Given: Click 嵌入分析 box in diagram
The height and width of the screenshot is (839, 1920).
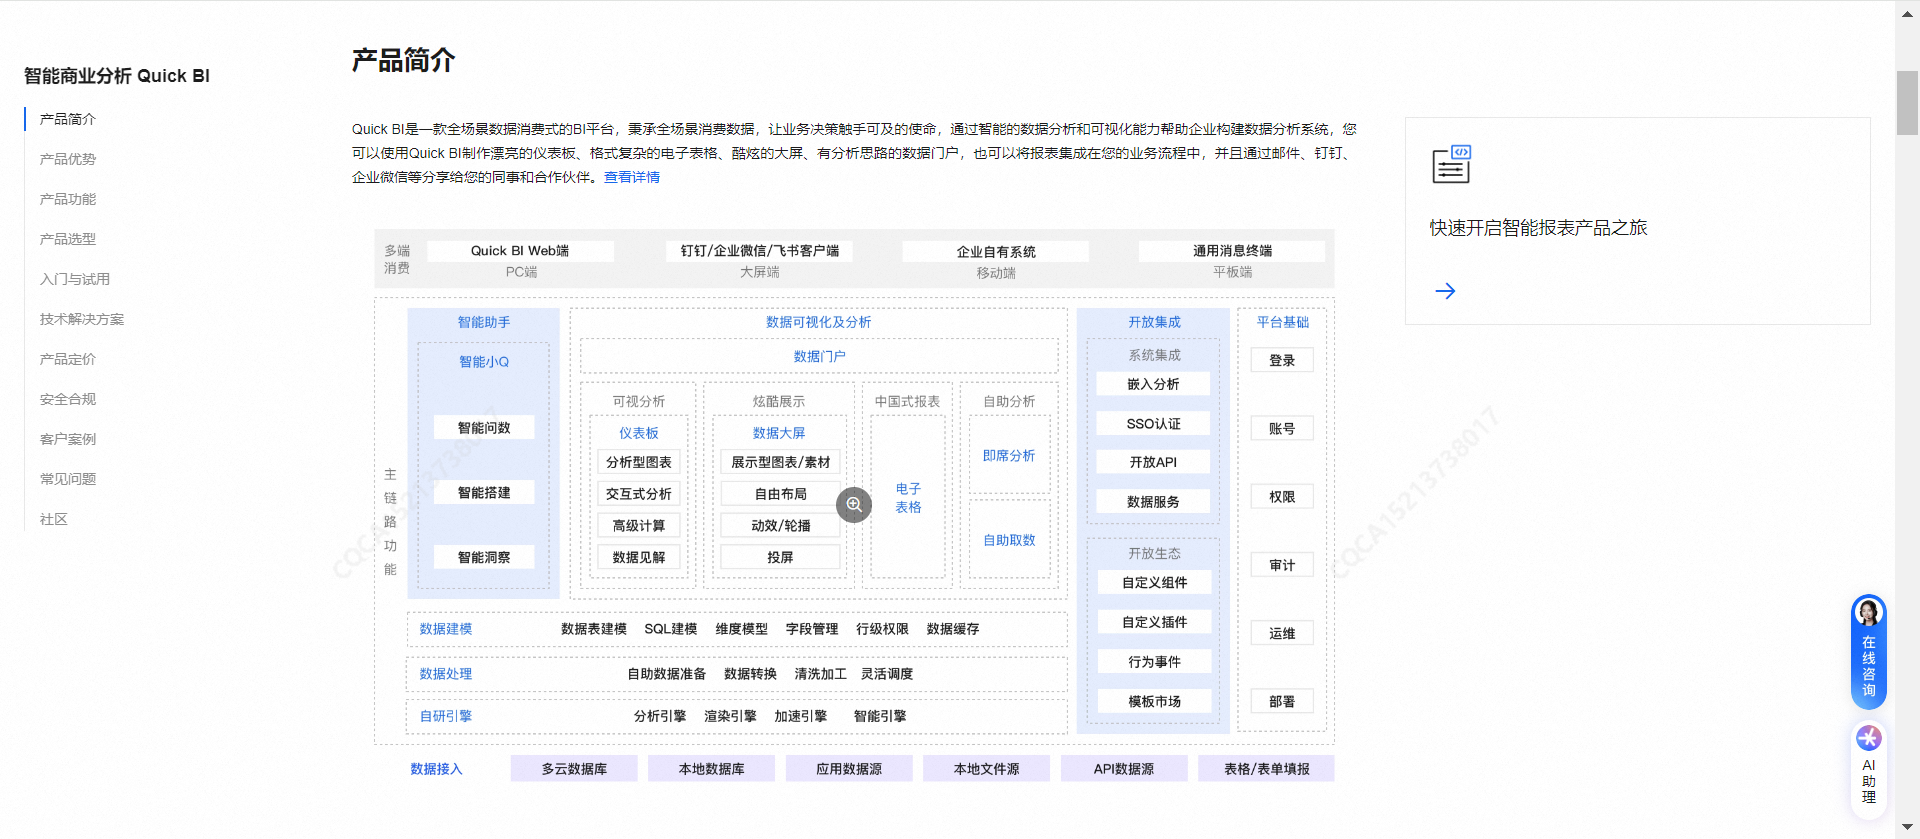Looking at the screenshot, I should click(x=1153, y=384).
